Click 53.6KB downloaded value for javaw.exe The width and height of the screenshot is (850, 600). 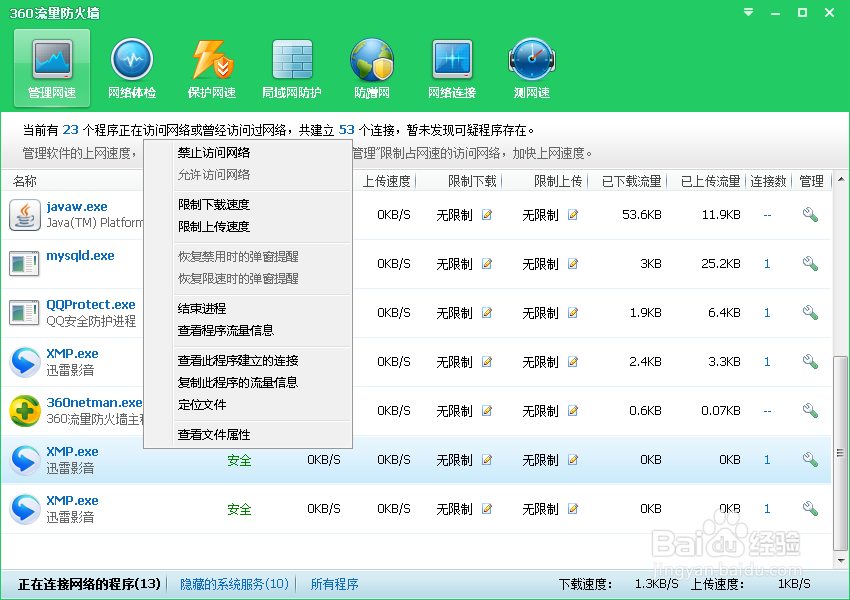pos(642,215)
